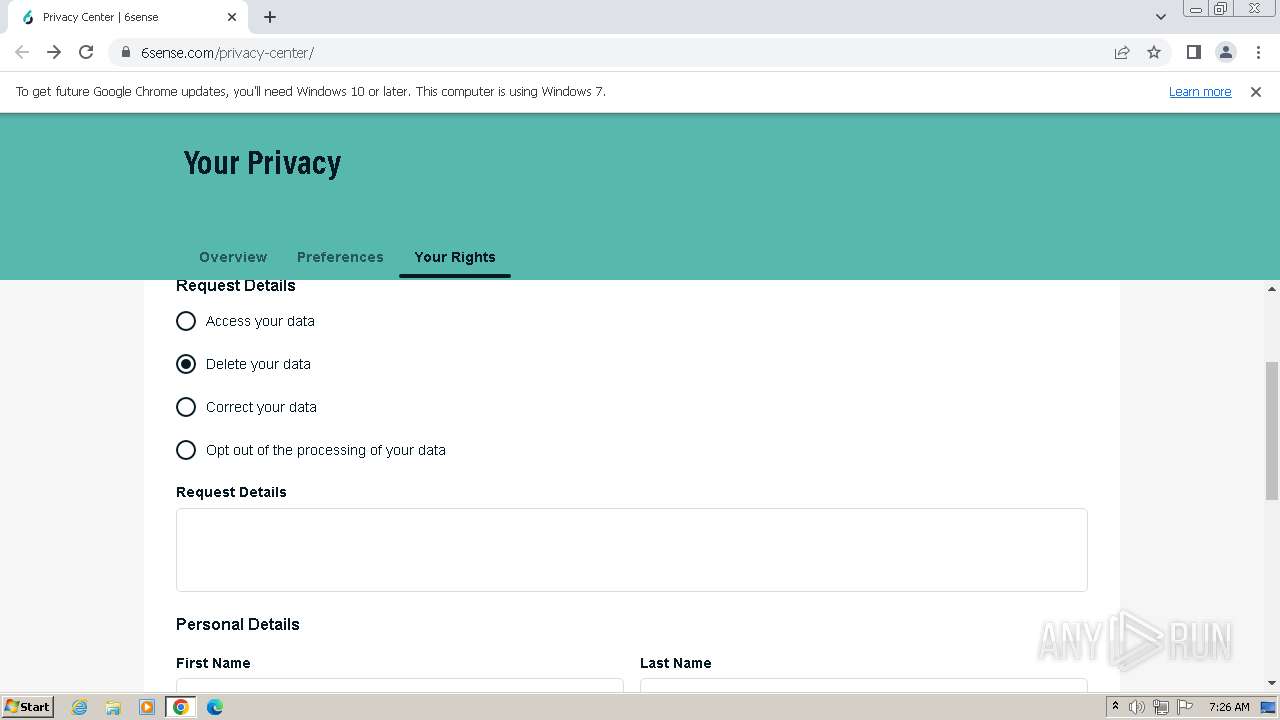Open the tab search chevron
The height and width of the screenshot is (720, 1280).
[x=1161, y=17]
